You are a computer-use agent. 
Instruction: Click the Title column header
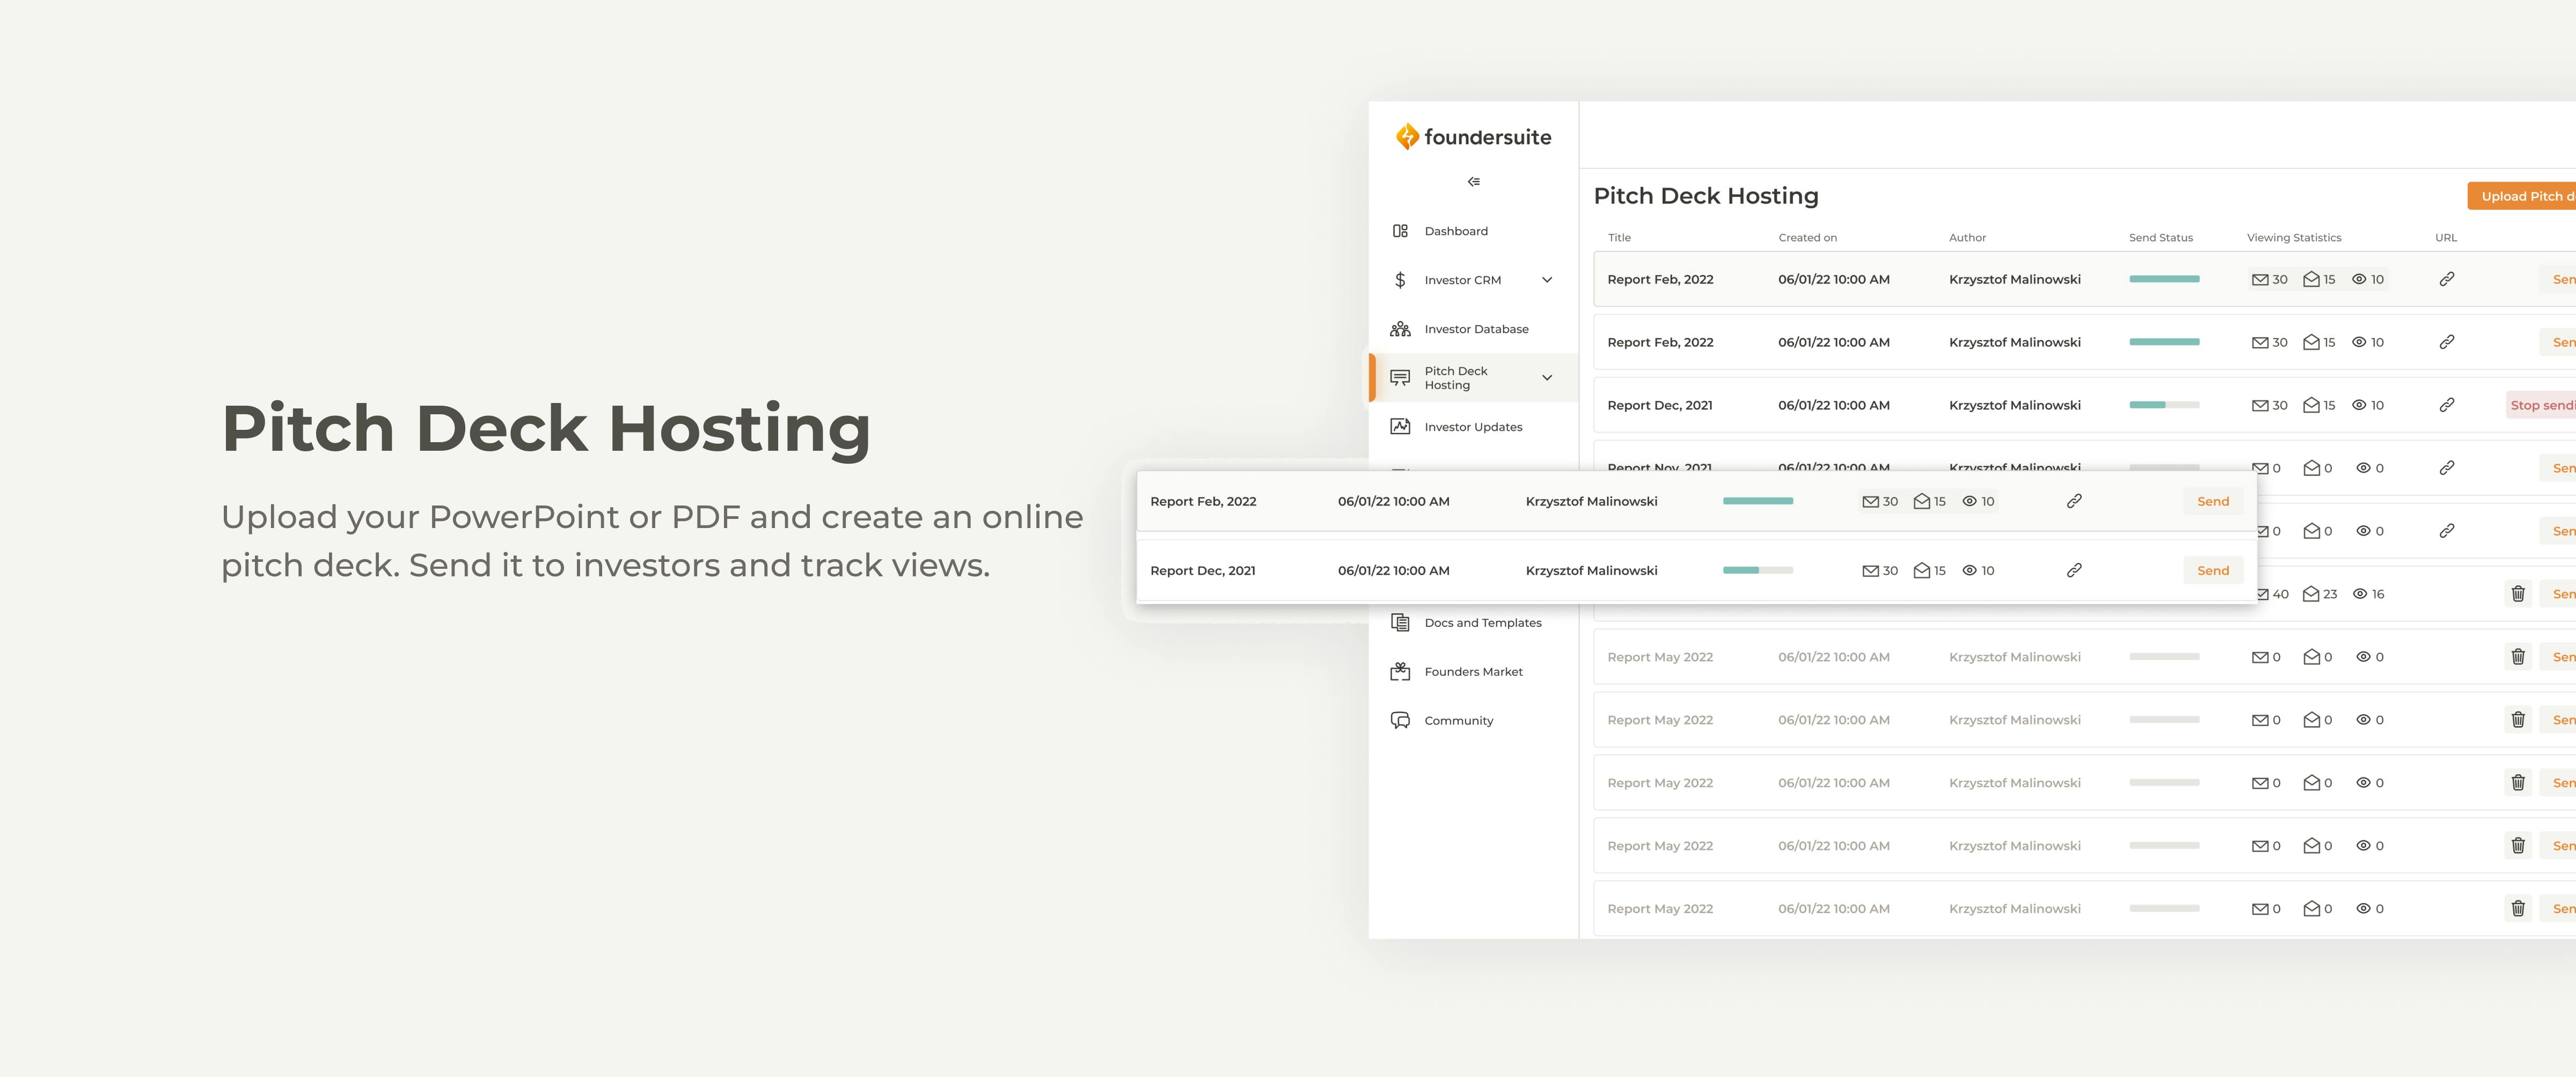1619,238
